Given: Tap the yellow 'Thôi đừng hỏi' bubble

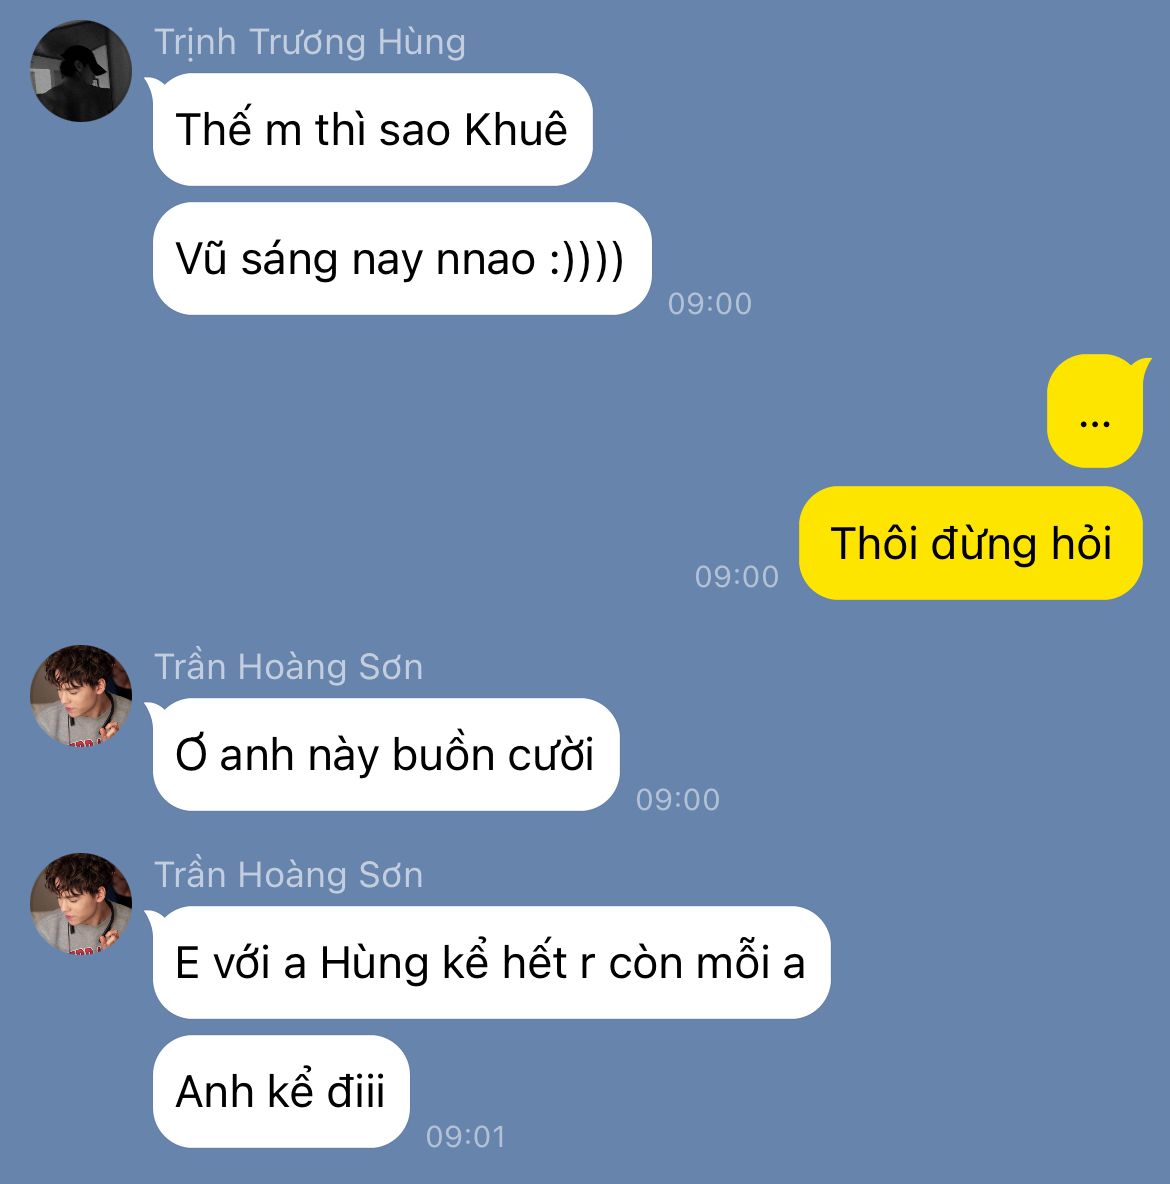Looking at the screenshot, I should tap(971, 543).
